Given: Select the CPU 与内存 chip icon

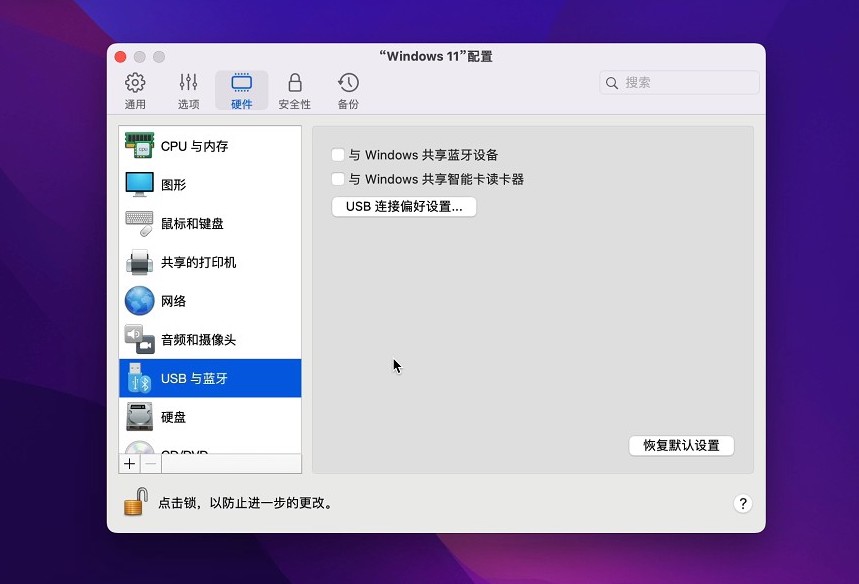Looking at the screenshot, I should 139,146.
